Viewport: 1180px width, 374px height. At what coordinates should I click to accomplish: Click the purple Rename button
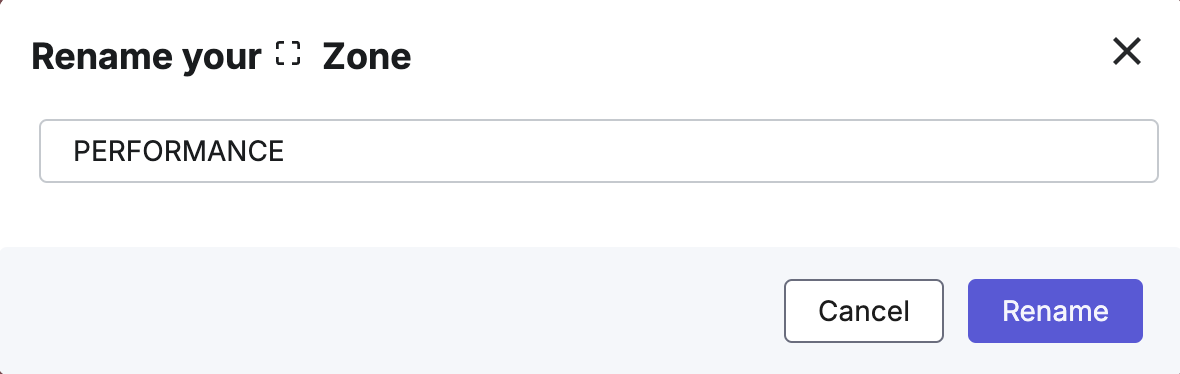1055,311
